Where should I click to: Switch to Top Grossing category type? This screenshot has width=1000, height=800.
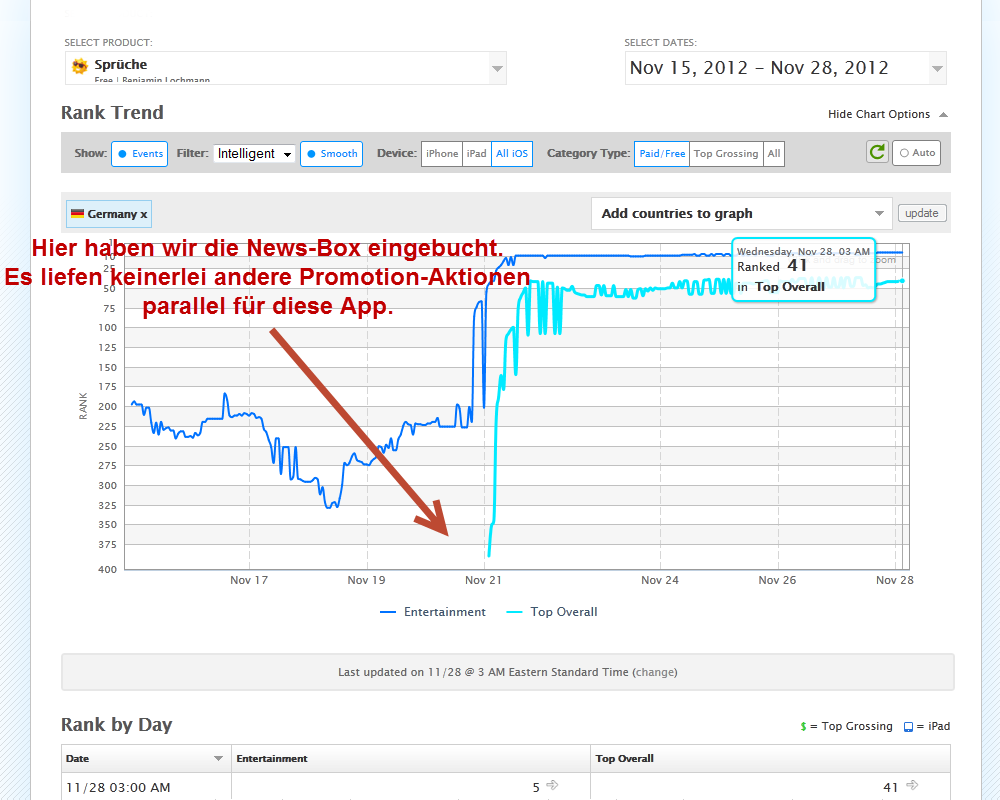(x=726, y=154)
